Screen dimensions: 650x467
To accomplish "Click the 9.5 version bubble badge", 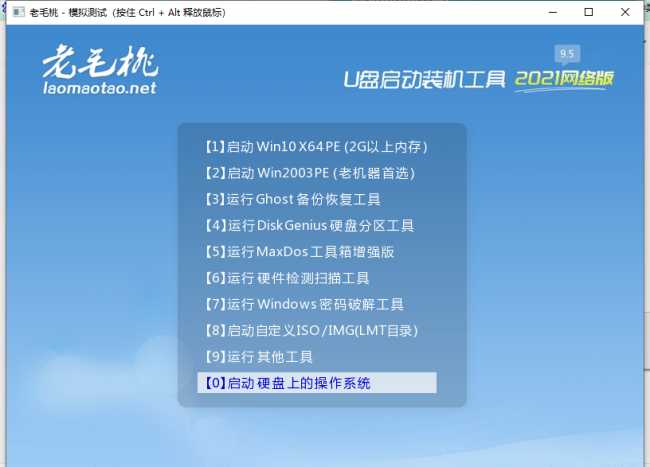I will pos(567,54).
